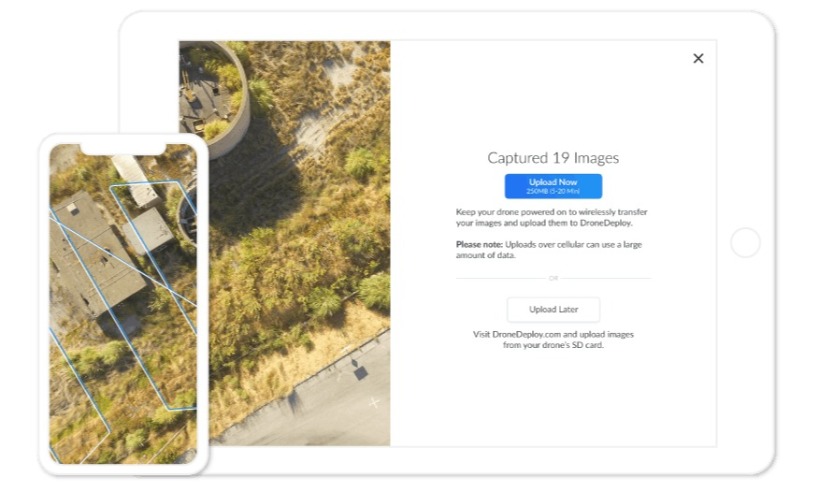Viewport: 819px width, 492px height.
Task: Click the OR divider between the upload options
Action: [x=553, y=278]
